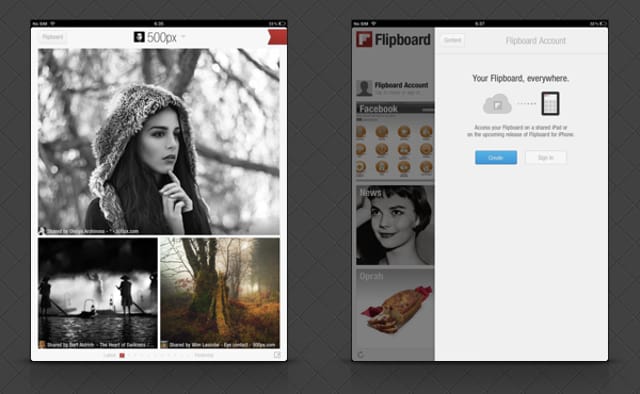640x394 pixels.
Task: Open the black-and-white fishermen photo
Action: tap(98, 293)
